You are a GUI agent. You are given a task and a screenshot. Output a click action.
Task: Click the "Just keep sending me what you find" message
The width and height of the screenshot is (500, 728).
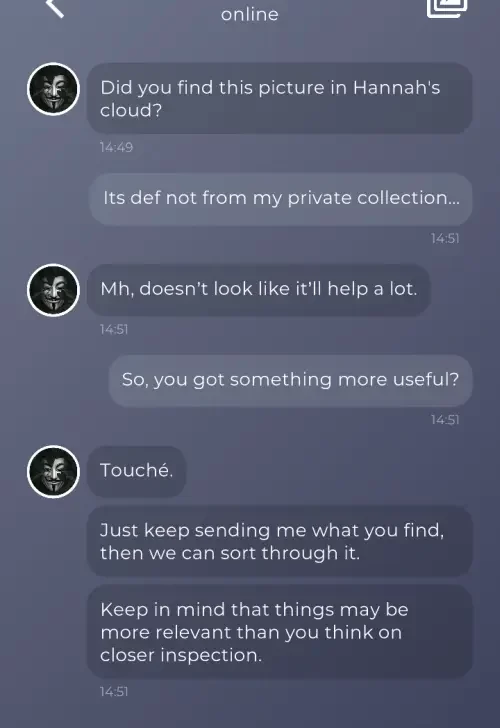tap(279, 541)
